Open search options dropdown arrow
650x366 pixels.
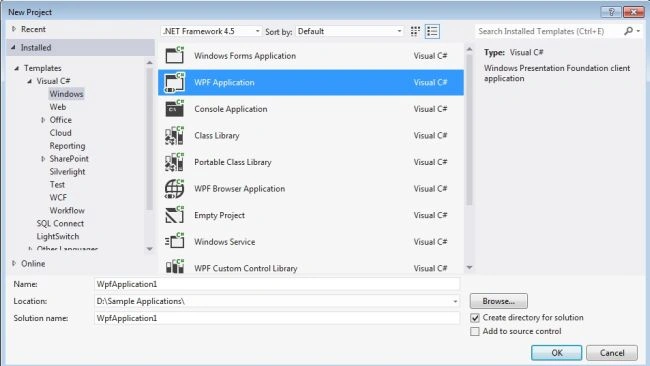pos(638,31)
